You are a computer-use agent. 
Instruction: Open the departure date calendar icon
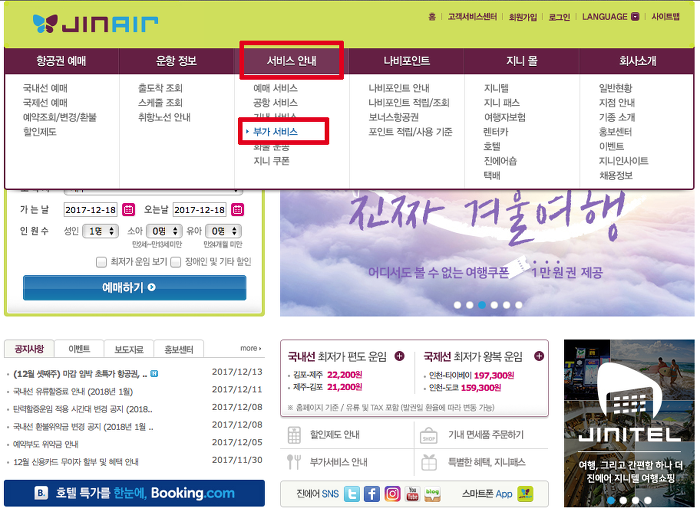point(129,209)
